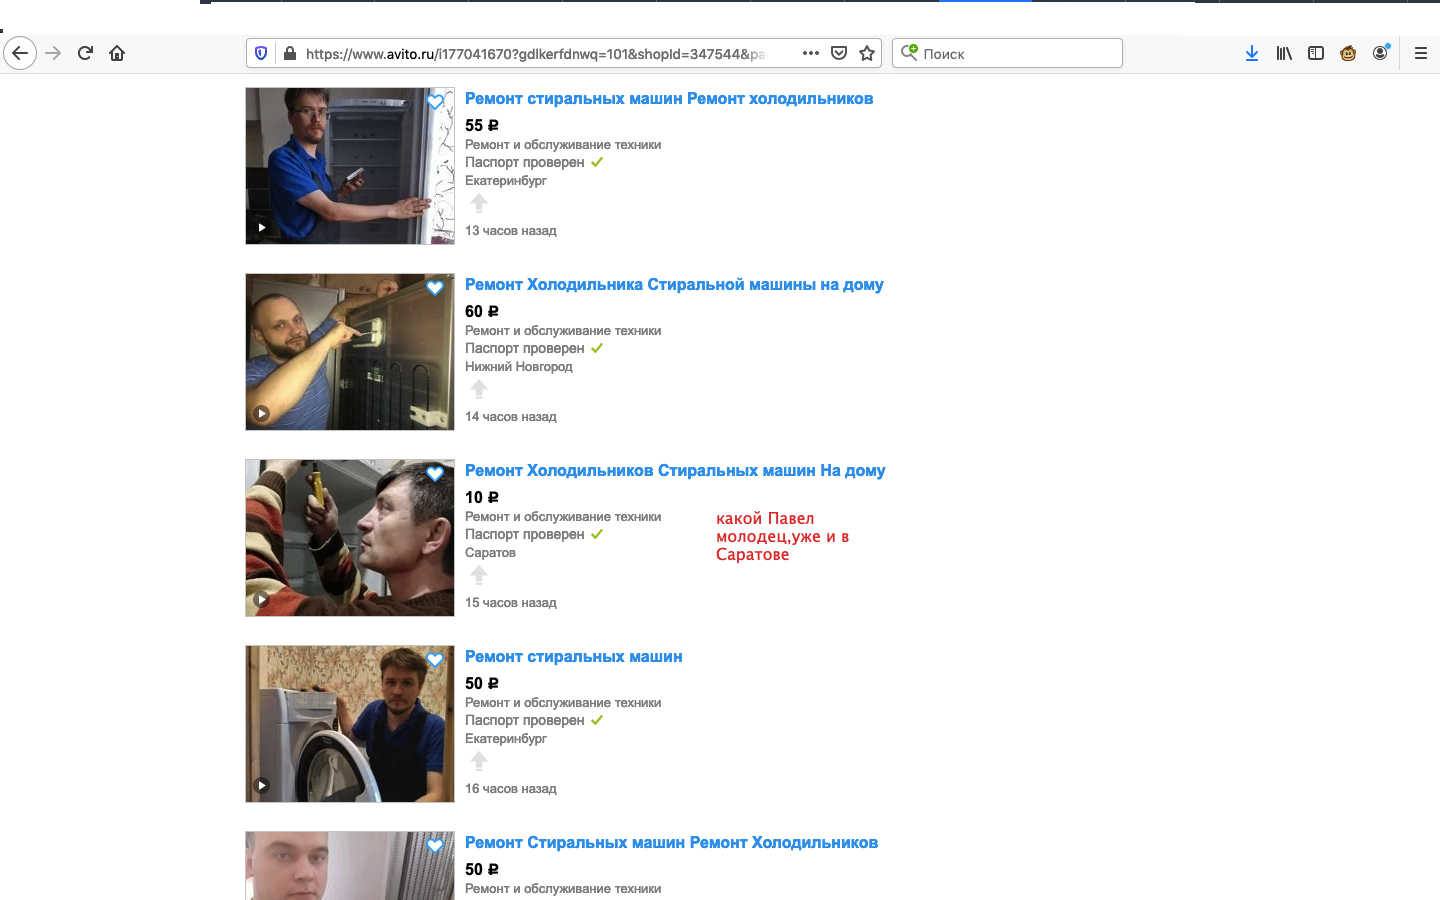Open Ремонт Холодильников Стиральных машин На дому
Viewport: 1440px width, 900px height.
[675, 470]
